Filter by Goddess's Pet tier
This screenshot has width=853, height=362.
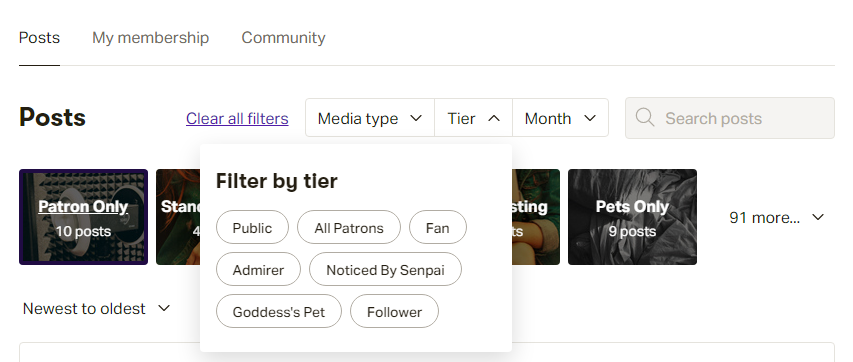[279, 311]
